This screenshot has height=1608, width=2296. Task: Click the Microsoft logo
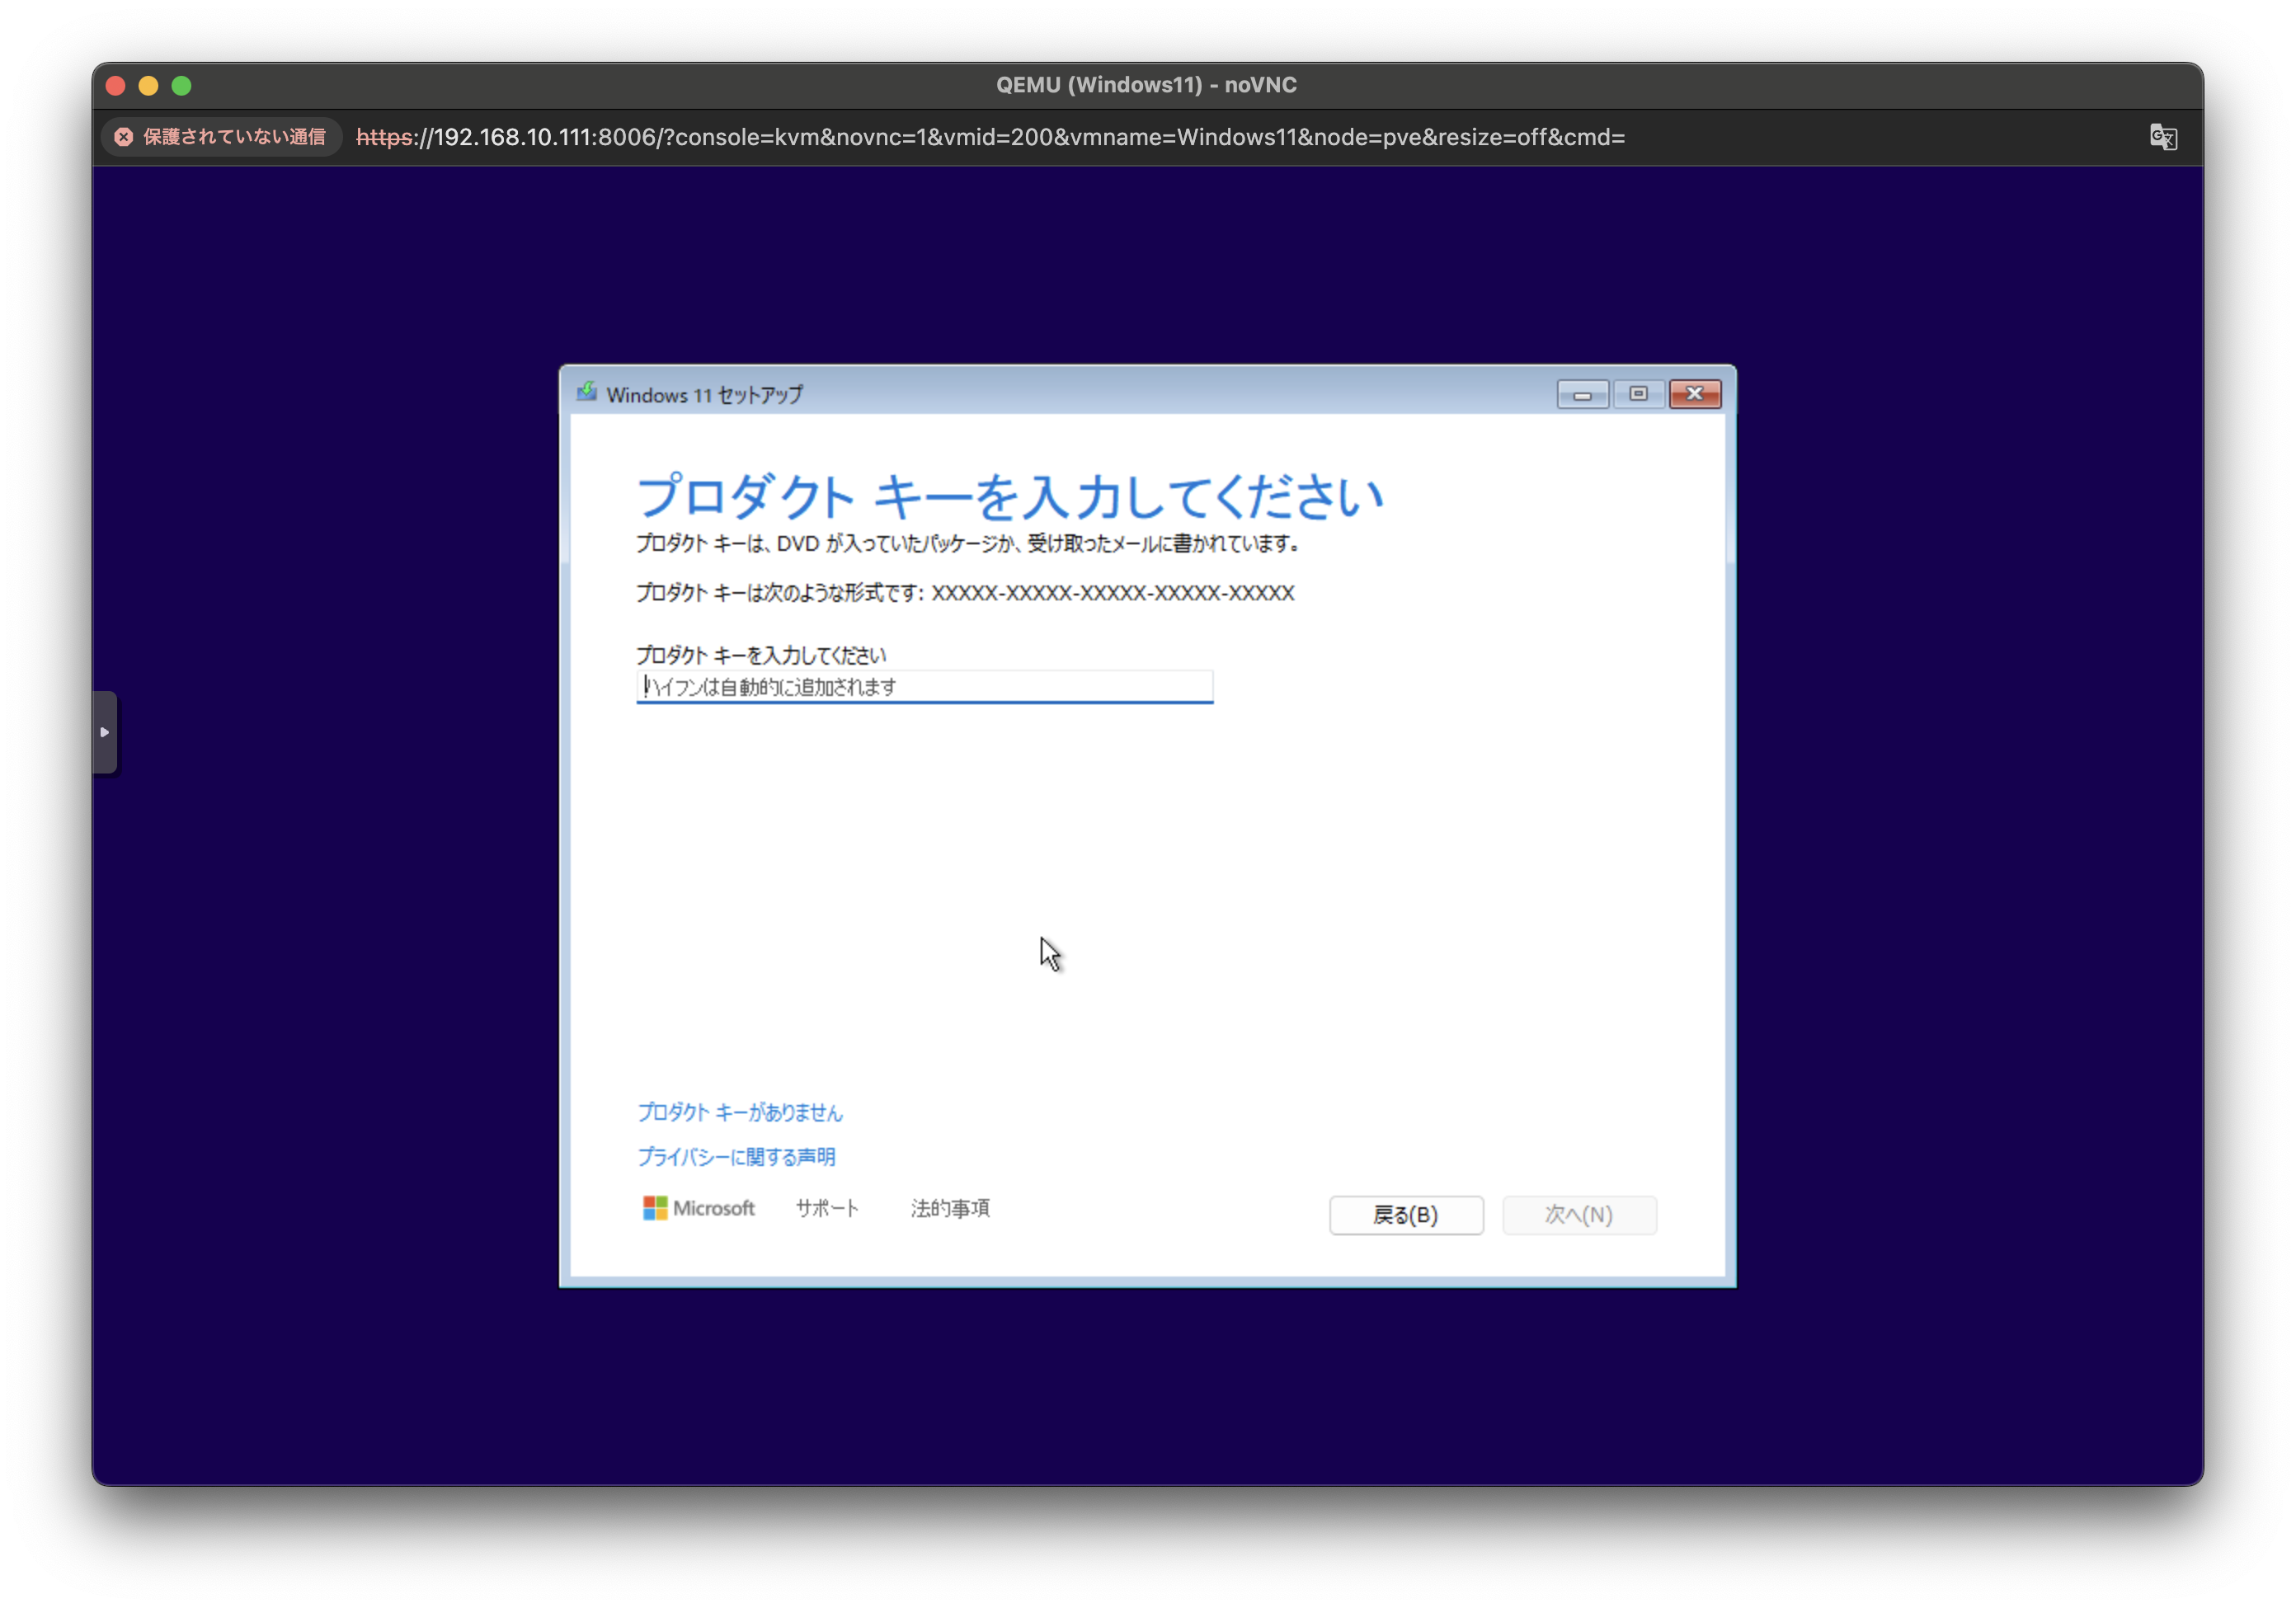[698, 1208]
